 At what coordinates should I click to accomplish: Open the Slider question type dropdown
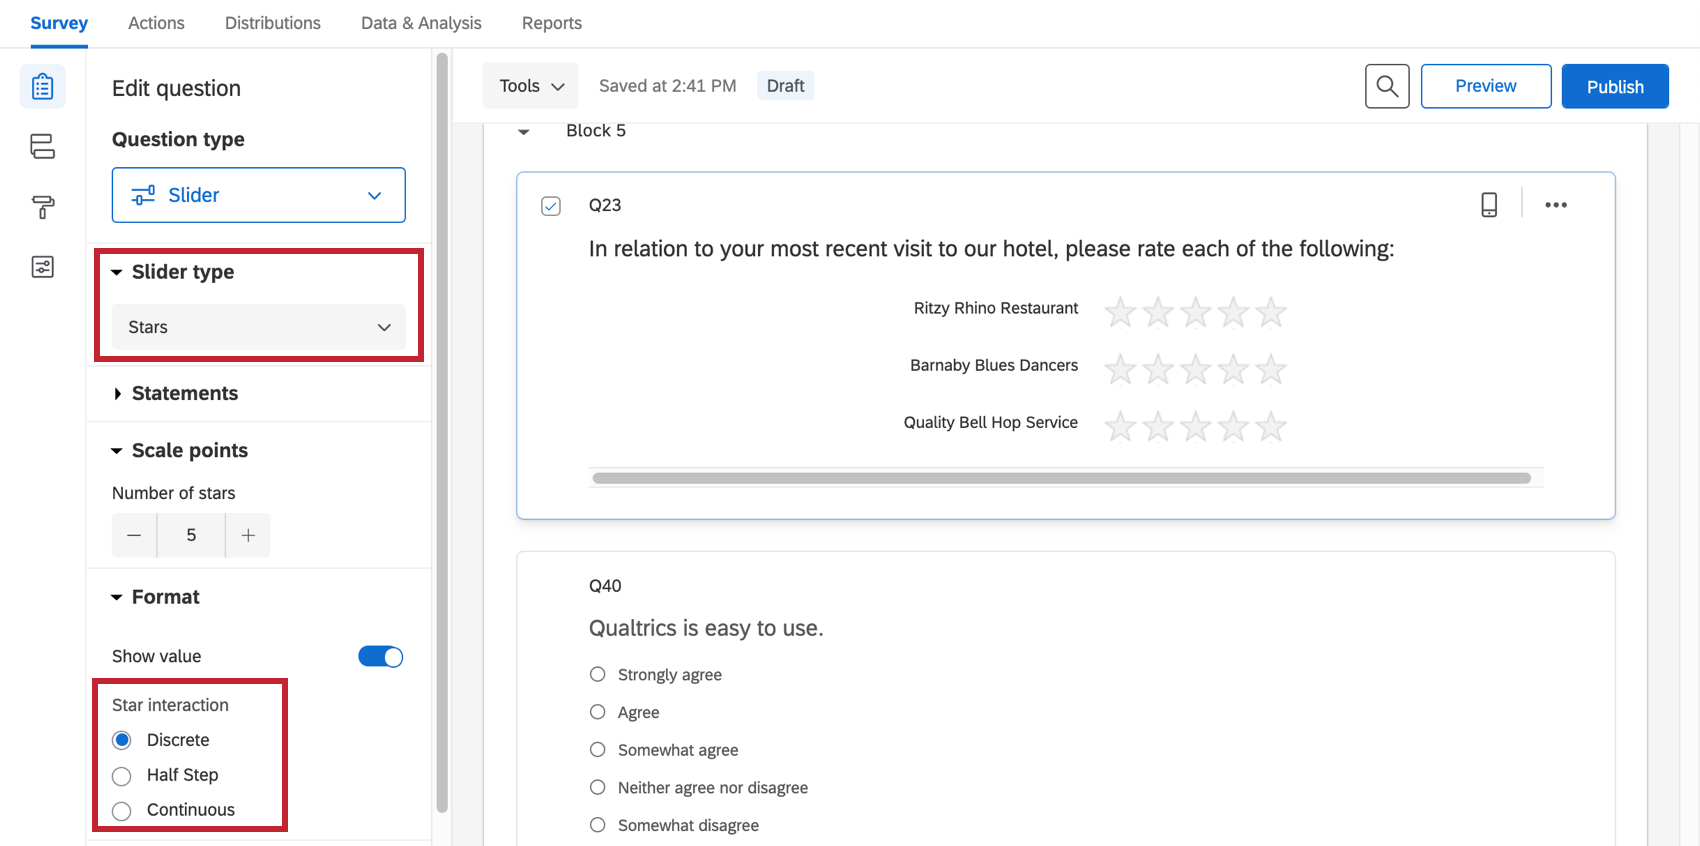(258, 195)
